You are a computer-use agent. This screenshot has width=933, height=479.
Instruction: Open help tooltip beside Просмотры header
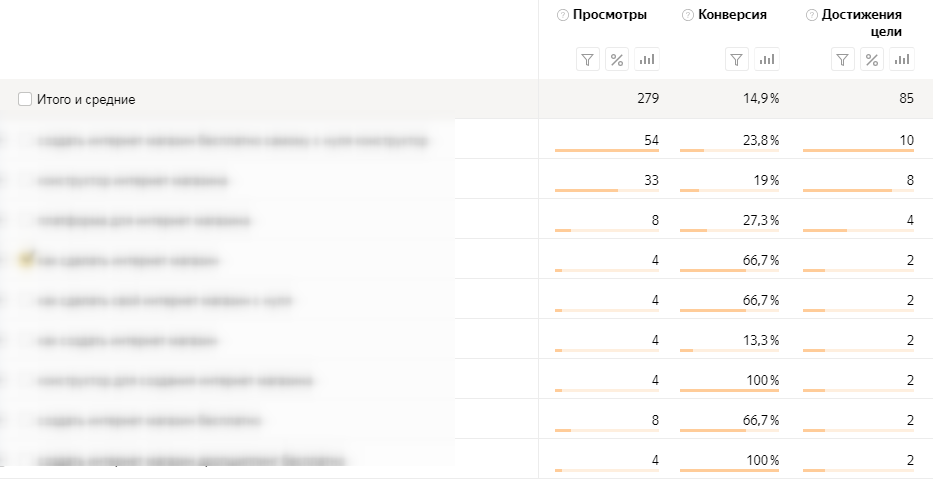point(562,15)
